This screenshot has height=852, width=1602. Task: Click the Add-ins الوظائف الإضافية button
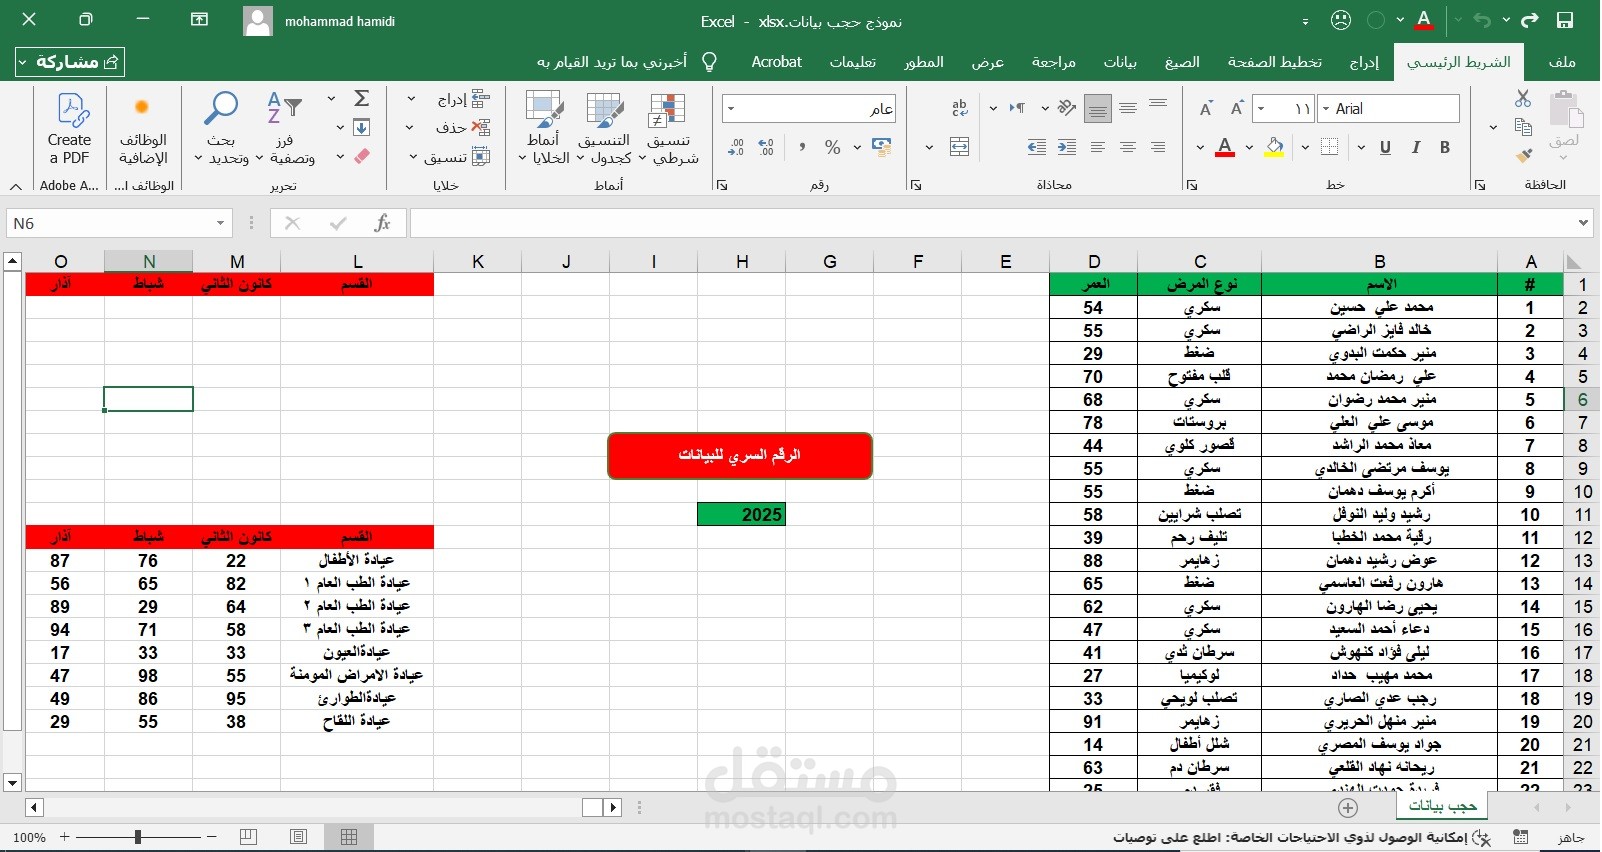[x=143, y=128]
